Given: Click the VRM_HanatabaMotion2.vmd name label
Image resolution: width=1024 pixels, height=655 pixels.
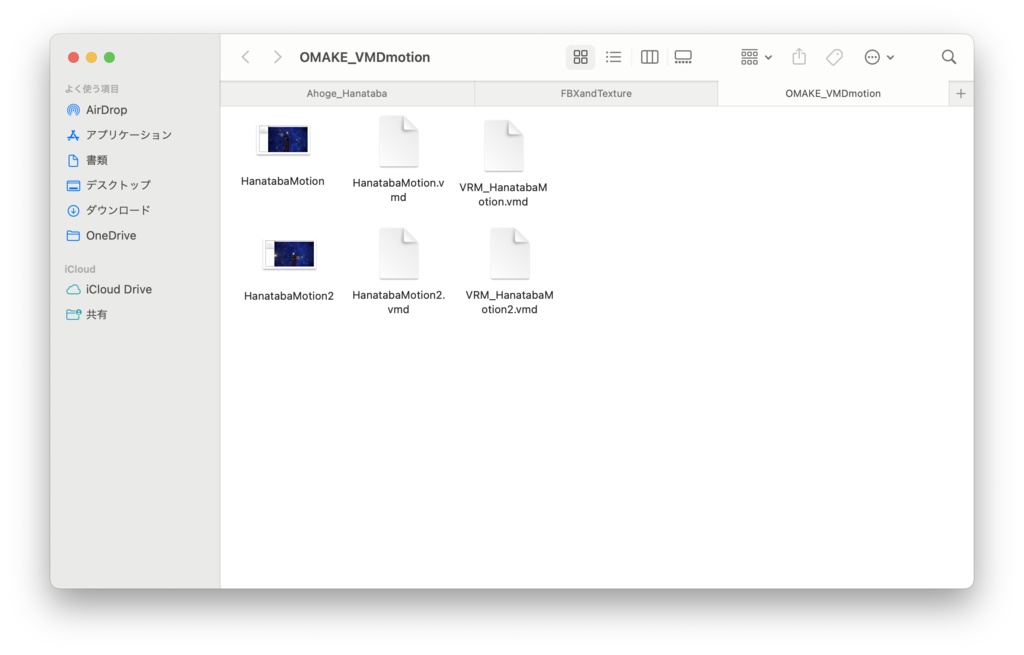Looking at the screenshot, I should pyautogui.click(x=509, y=302).
